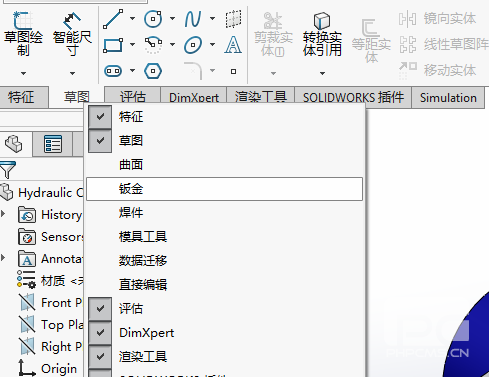
Task: Open dropdown under 智能尺寸 button
Action: click(x=72, y=73)
